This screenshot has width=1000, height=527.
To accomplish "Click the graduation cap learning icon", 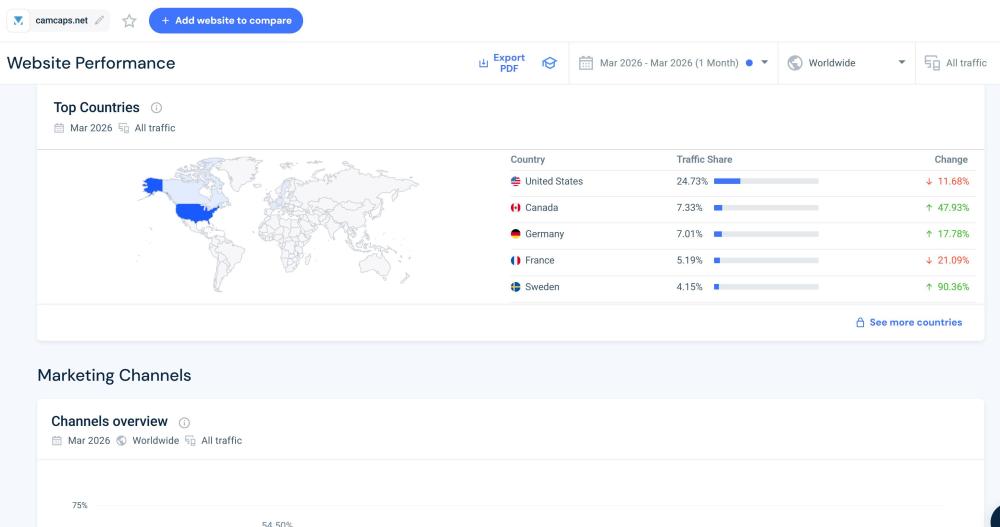I will (549, 63).
